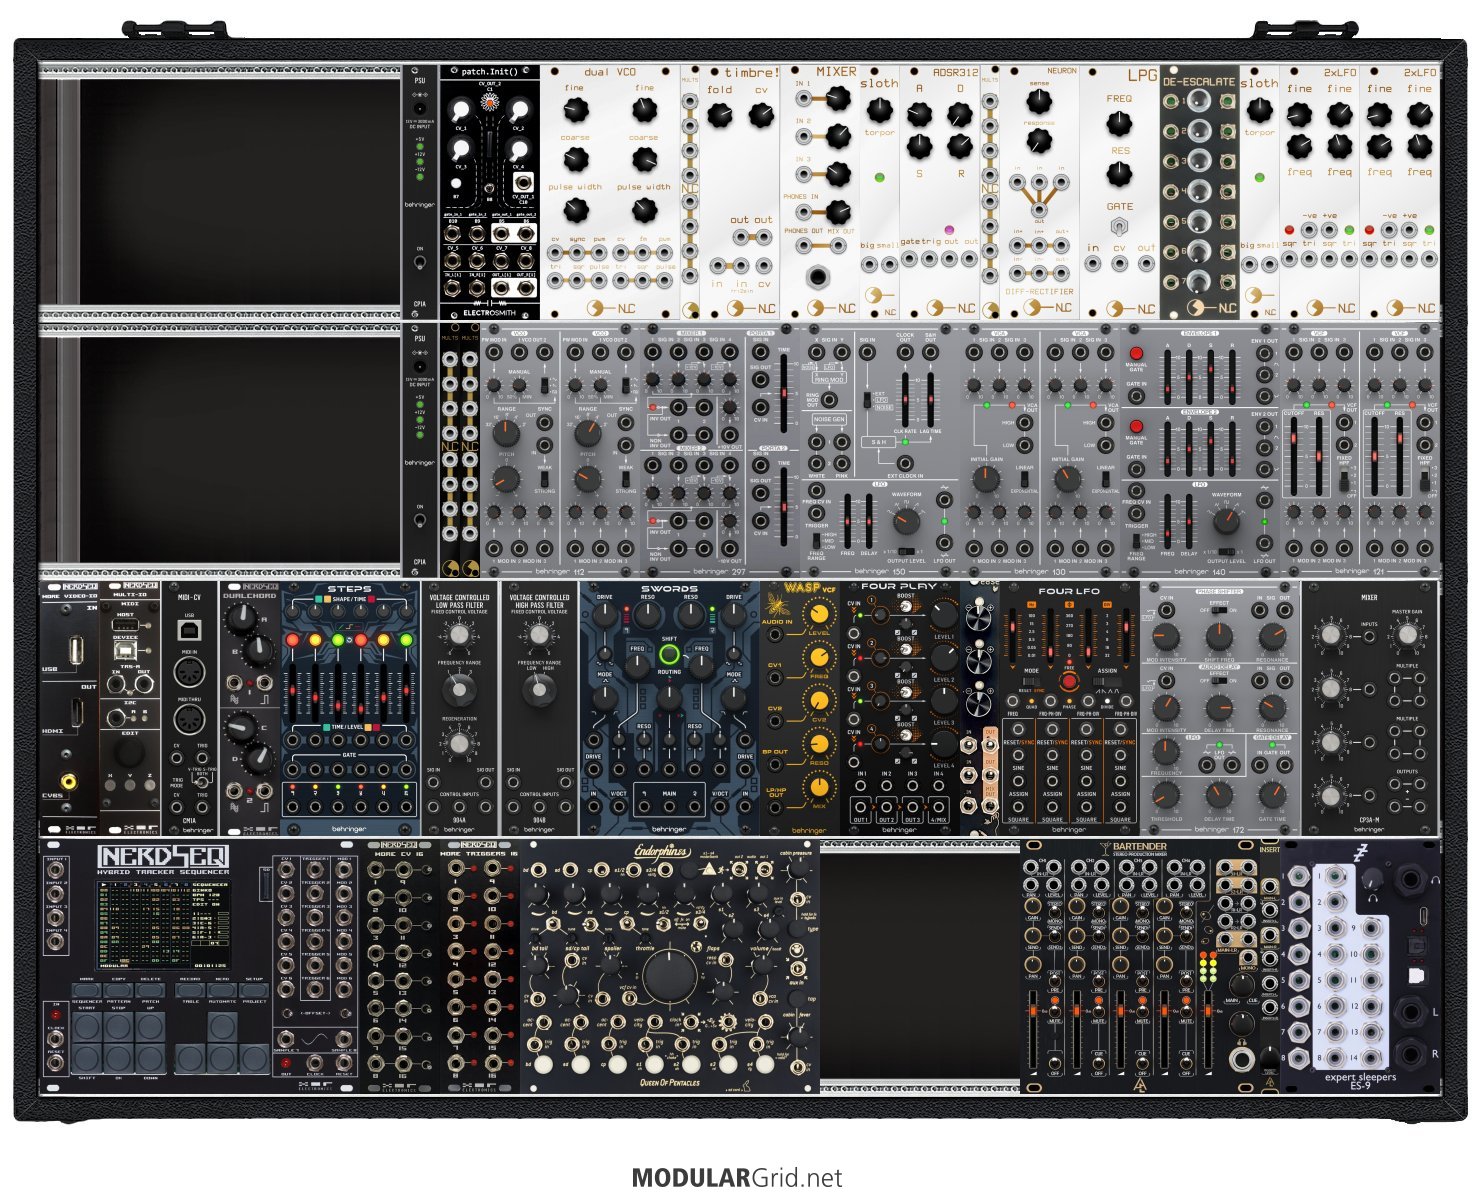This screenshot has width=1475, height=1199.
Task: Flip the Fixed HPF switch on left 121 VCF
Action: [x=1345, y=481]
